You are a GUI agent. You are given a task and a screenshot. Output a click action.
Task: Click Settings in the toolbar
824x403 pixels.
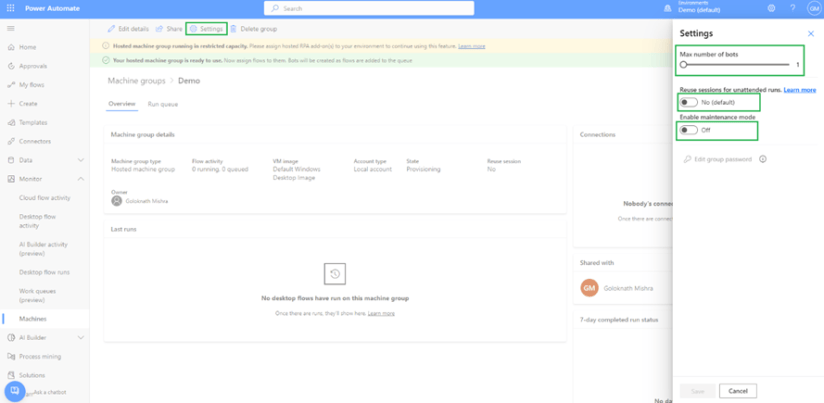click(207, 29)
